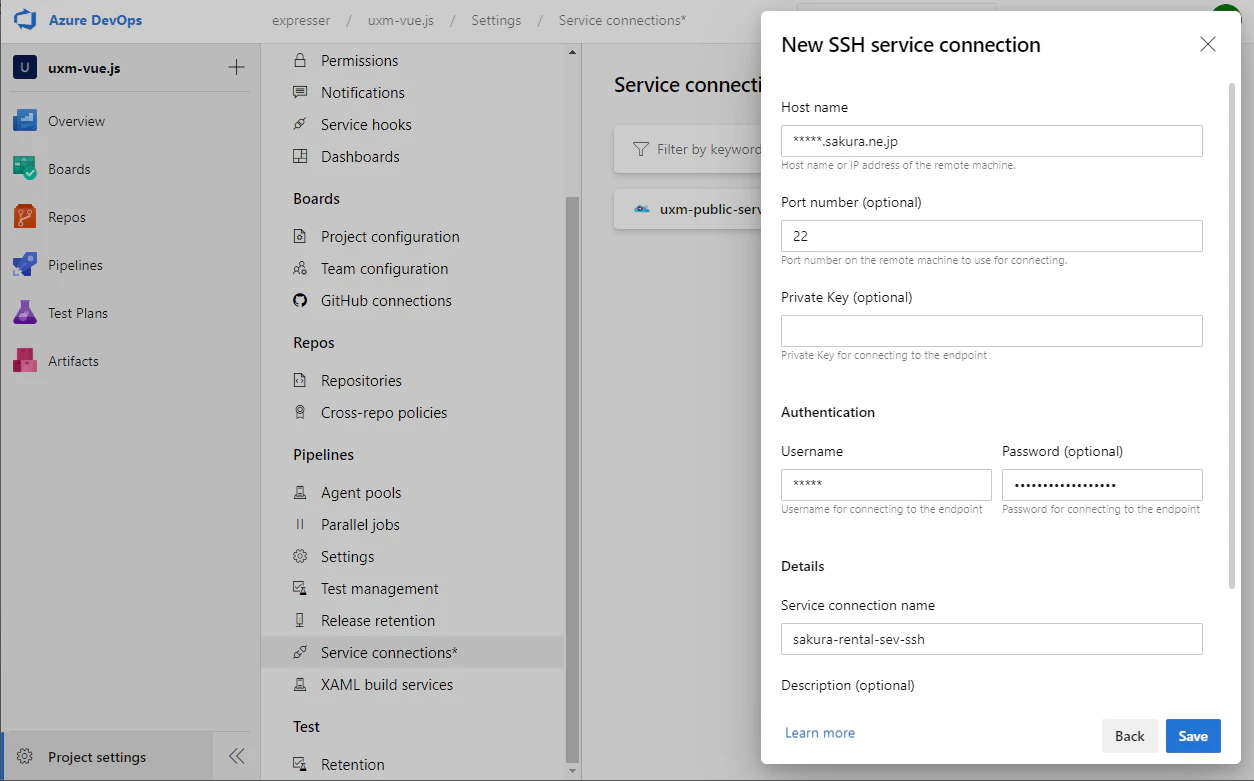Click the Project configuration icon

(x=300, y=237)
